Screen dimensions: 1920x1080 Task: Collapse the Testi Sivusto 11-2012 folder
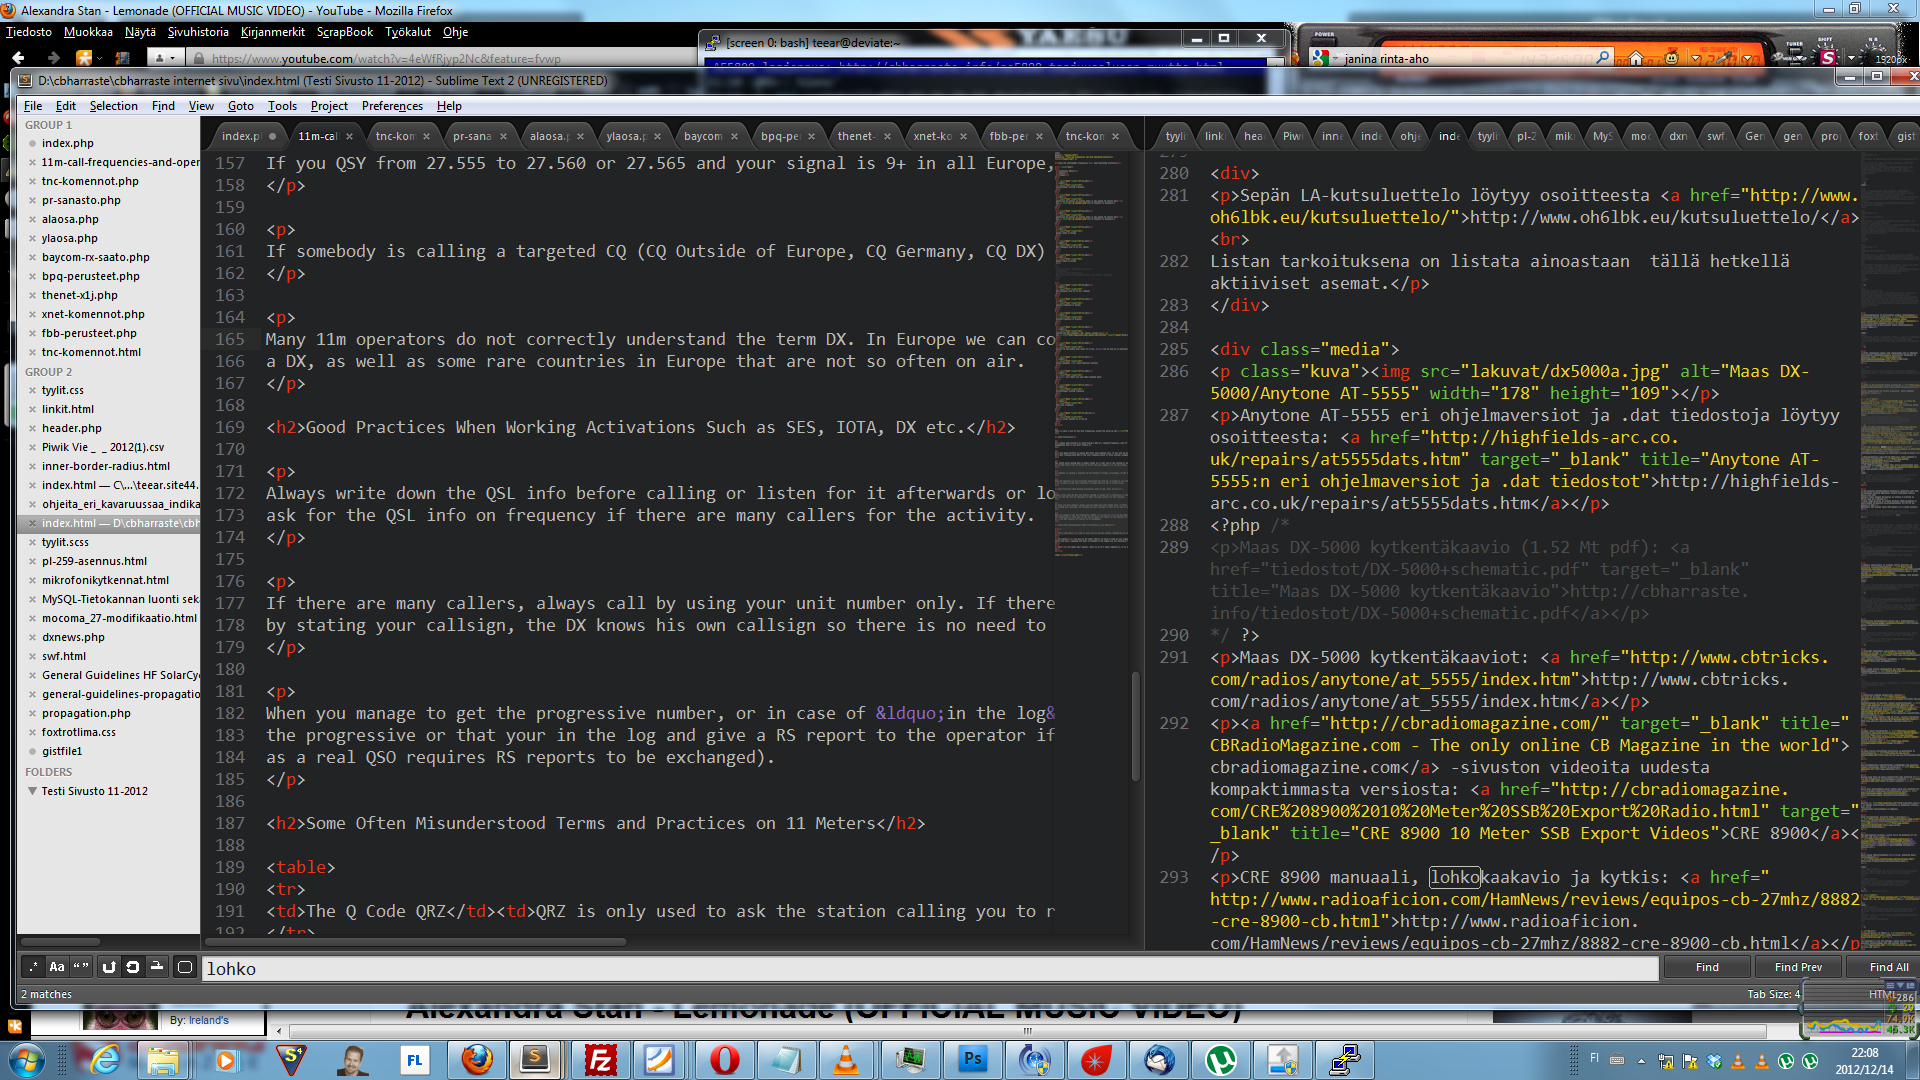pos(32,791)
